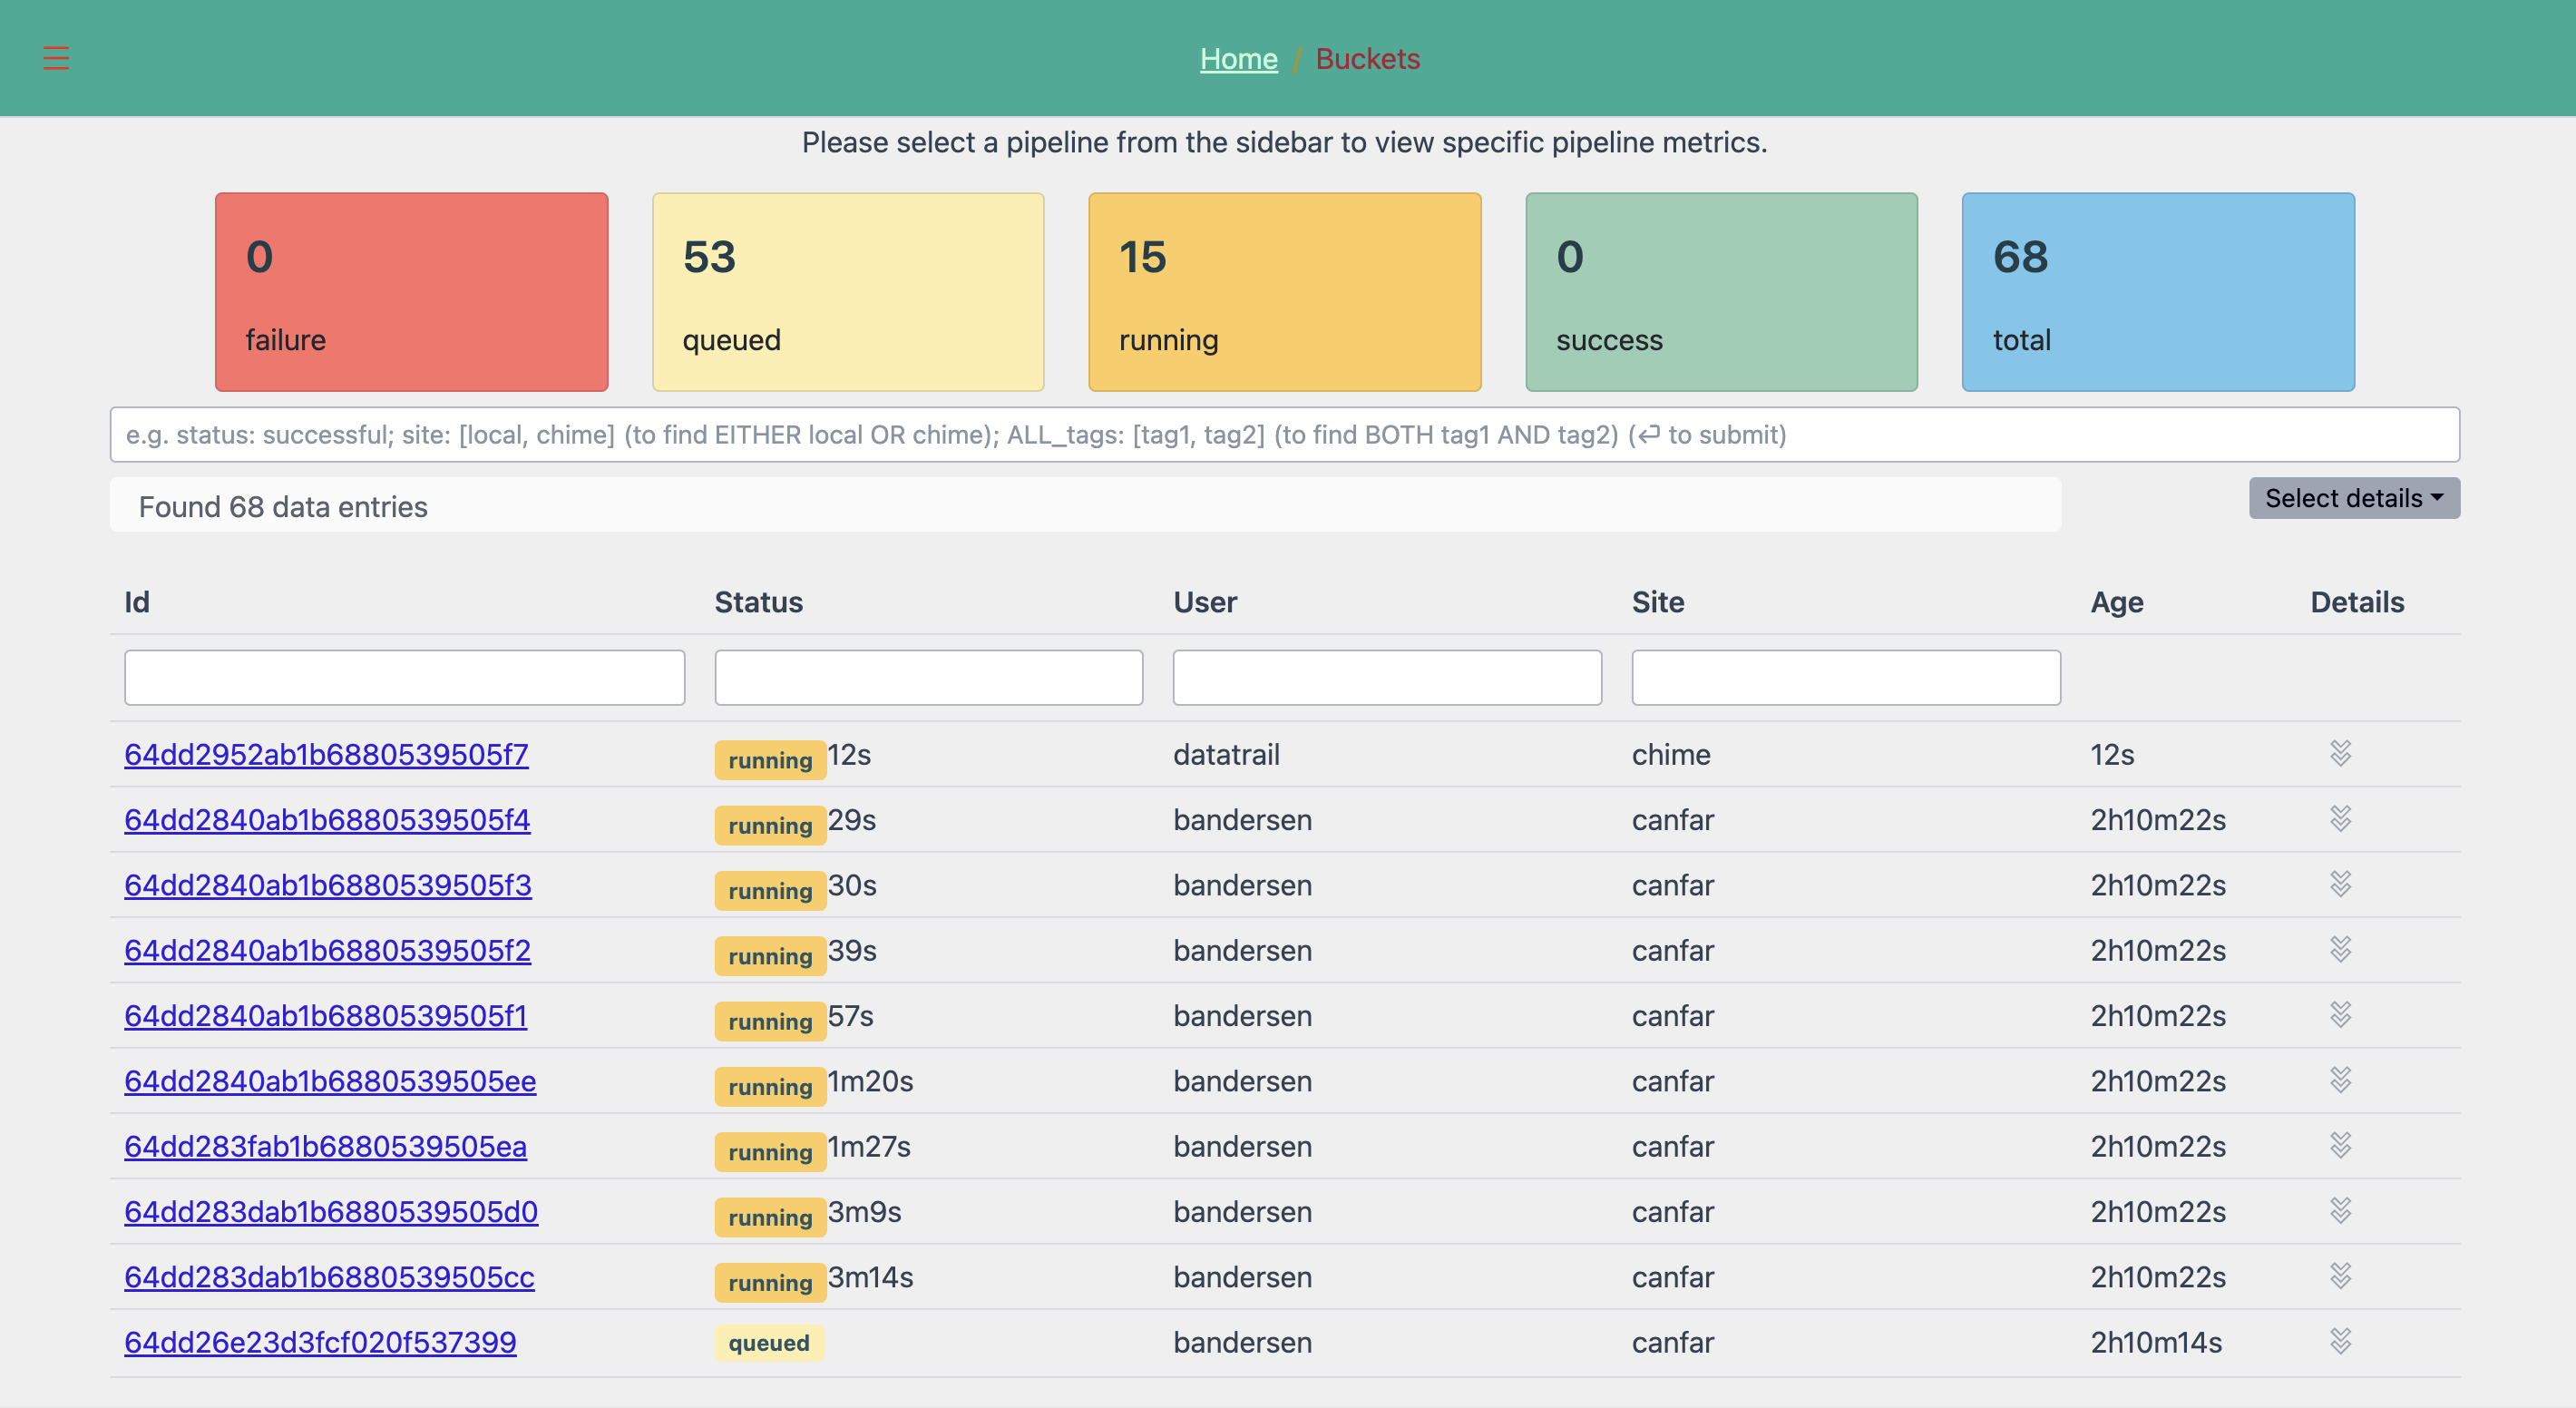The height and width of the screenshot is (1408, 2576).
Task: Focus the Id column filter box
Action: [x=404, y=678]
